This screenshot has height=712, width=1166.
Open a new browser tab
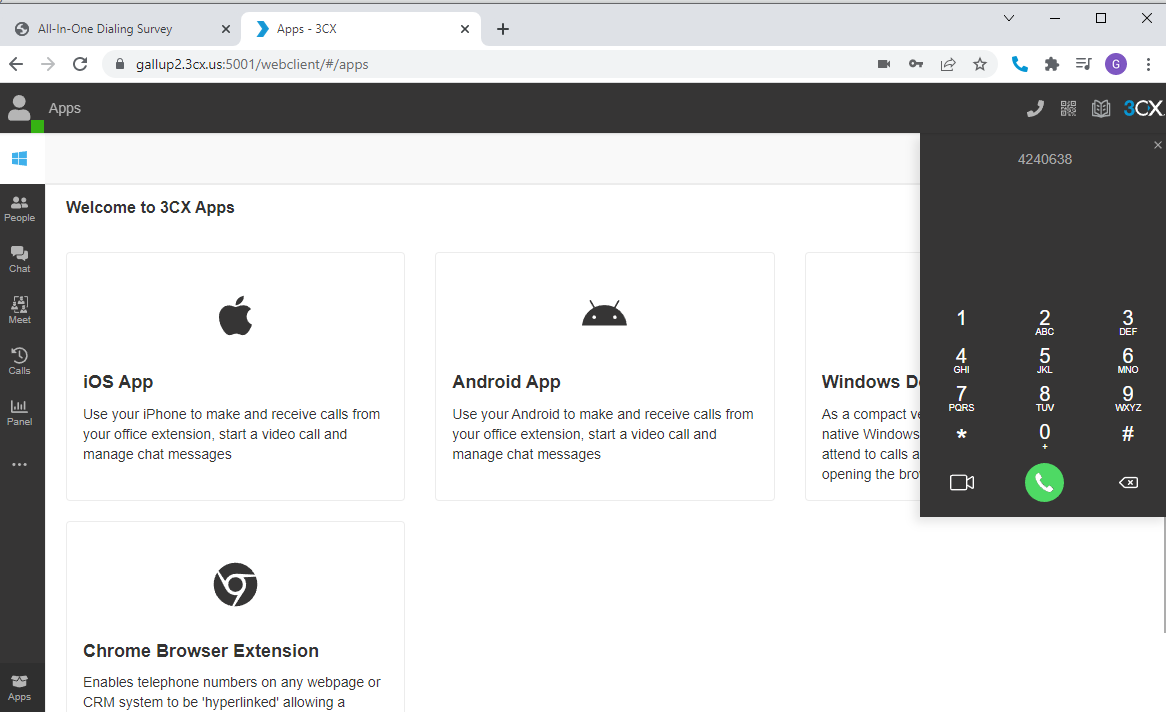click(503, 29)
